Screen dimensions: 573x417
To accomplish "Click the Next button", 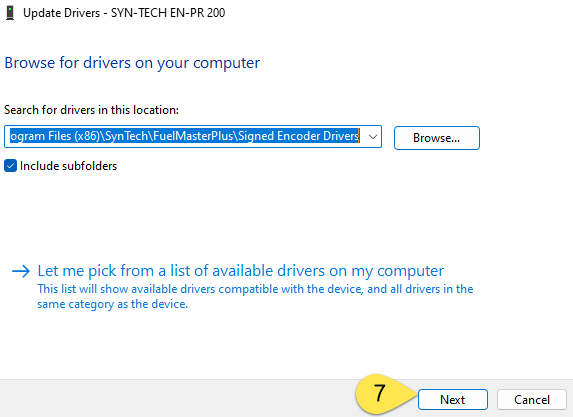I will [453, 399].
